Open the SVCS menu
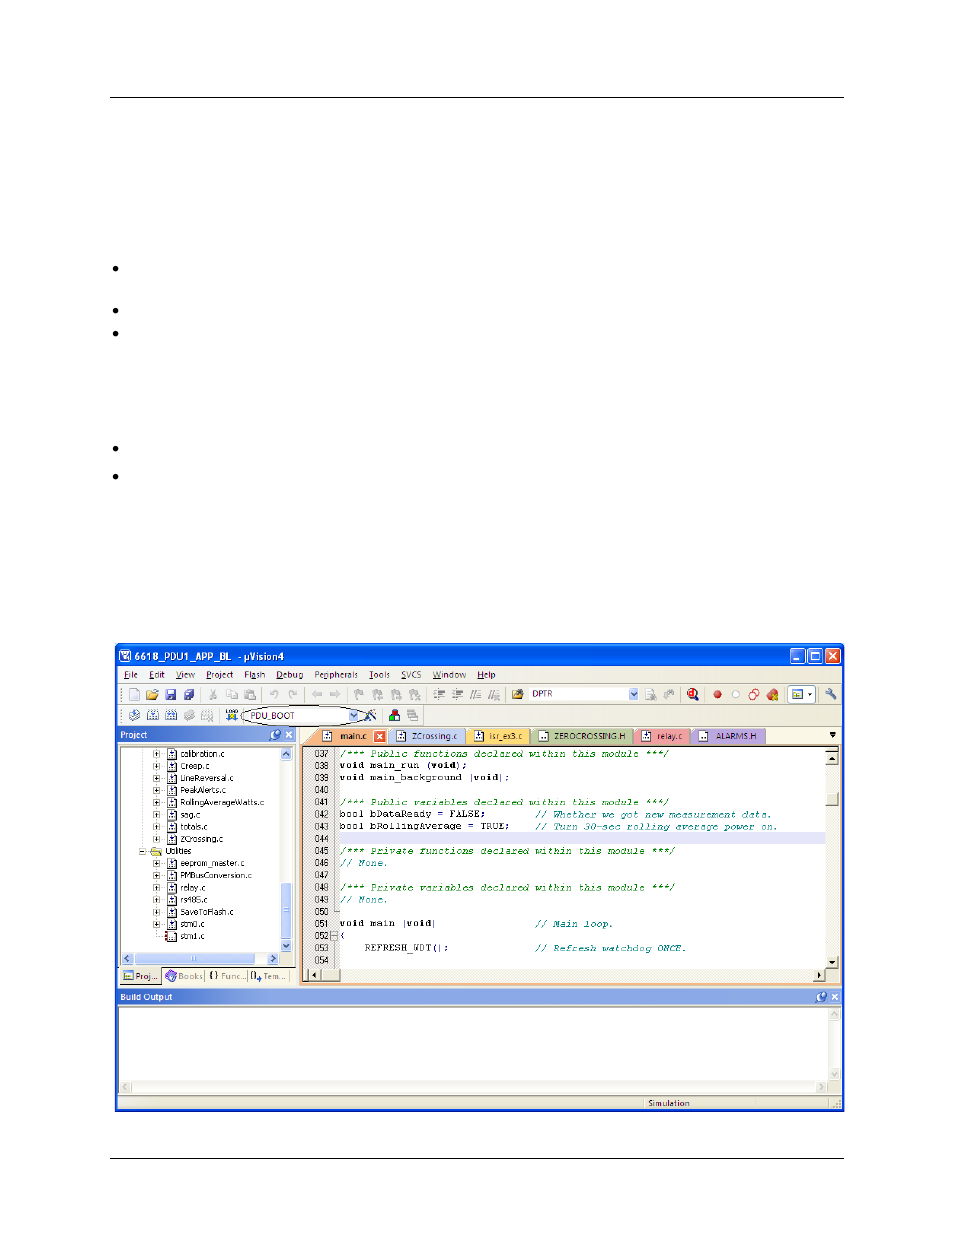 (x=411, y=675)
